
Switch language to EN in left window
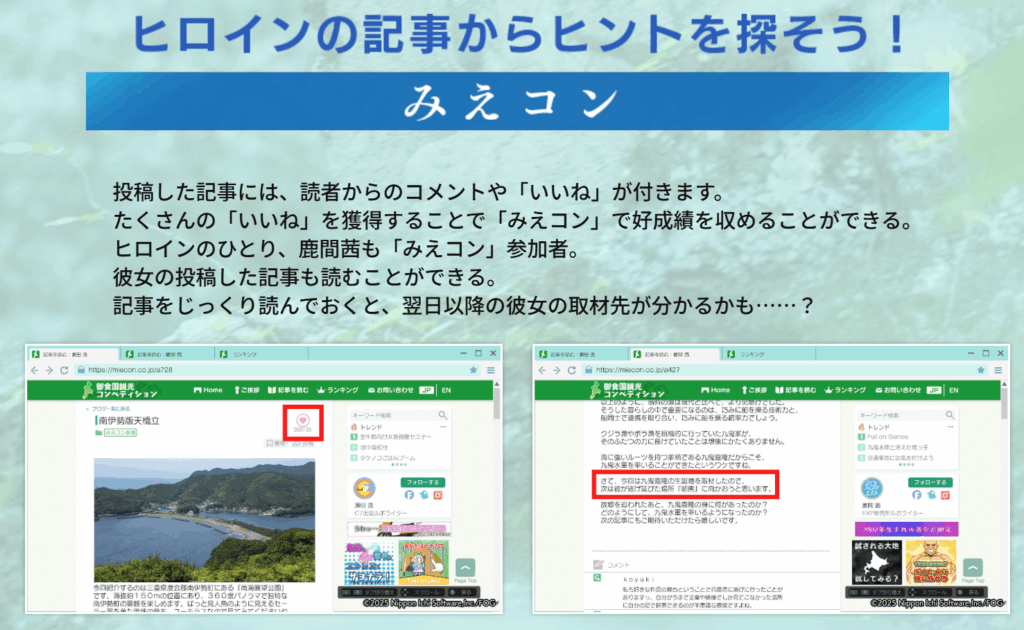click(x=447, y=390)
